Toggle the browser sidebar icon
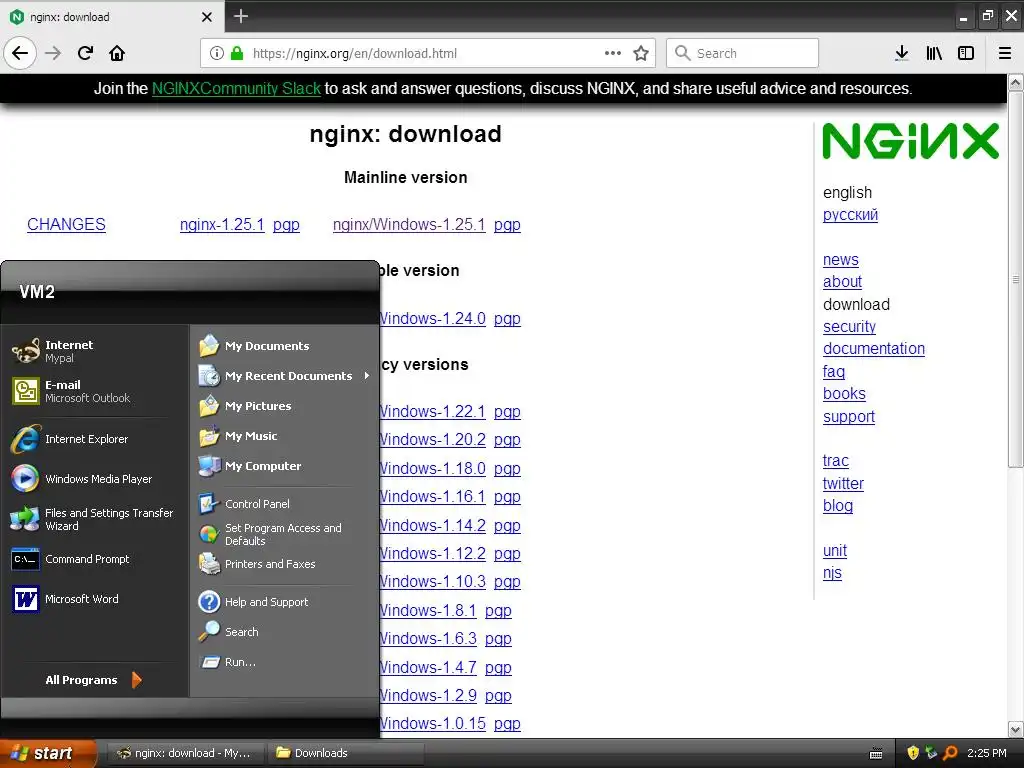The height and width of the screenshot is (768, 1024). tap(966, 53)
